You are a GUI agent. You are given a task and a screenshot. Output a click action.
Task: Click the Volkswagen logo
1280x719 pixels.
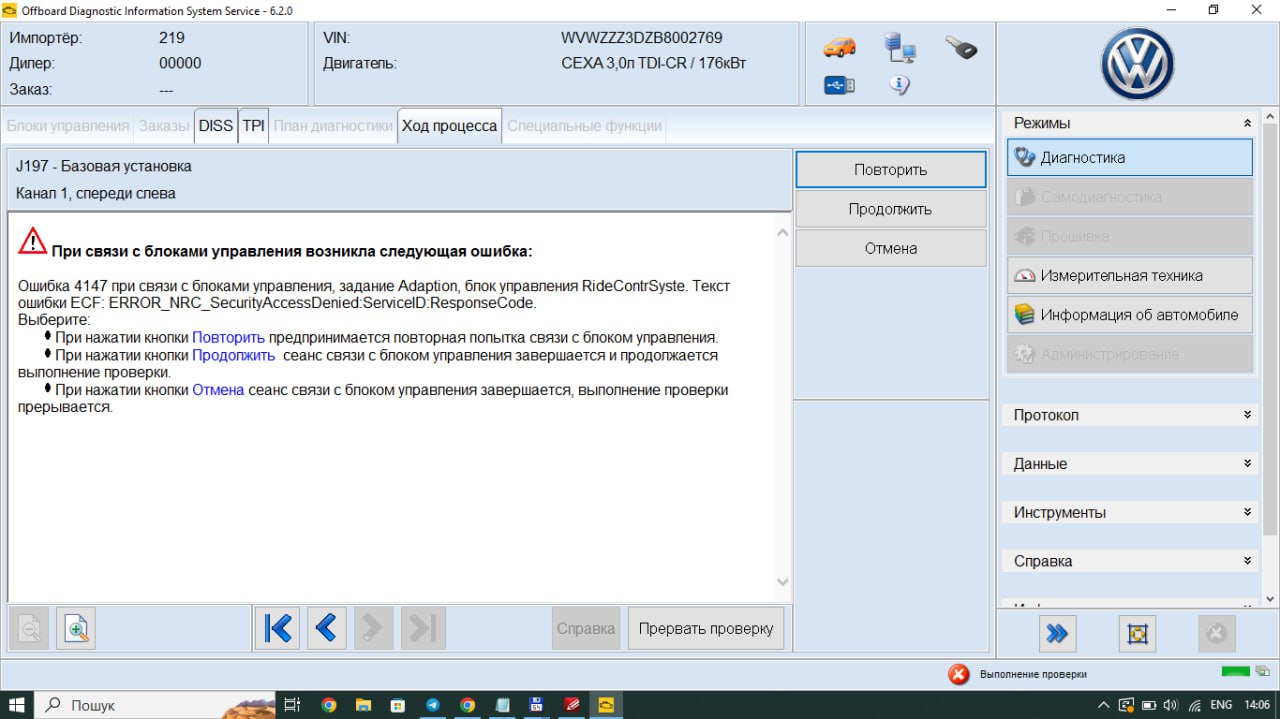pyautogui.click(x=1137, y=65)
